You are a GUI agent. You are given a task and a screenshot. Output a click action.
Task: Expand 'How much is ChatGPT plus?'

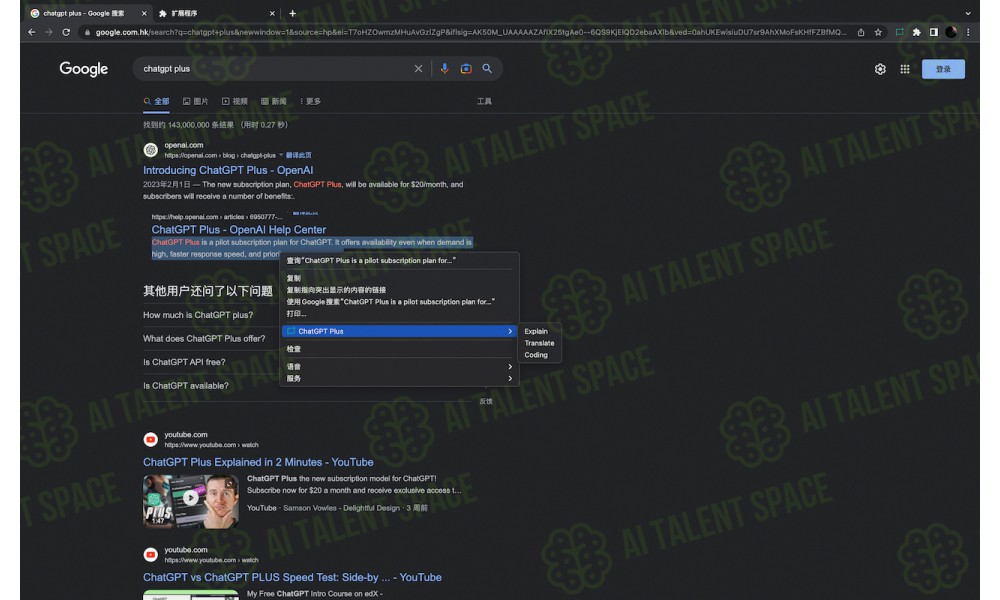pos(198,315)
